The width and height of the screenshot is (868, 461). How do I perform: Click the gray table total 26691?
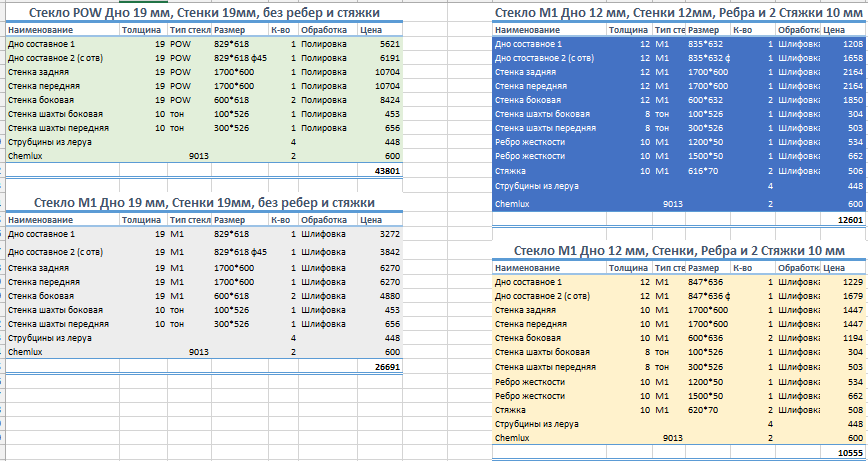tap(388, 366)
